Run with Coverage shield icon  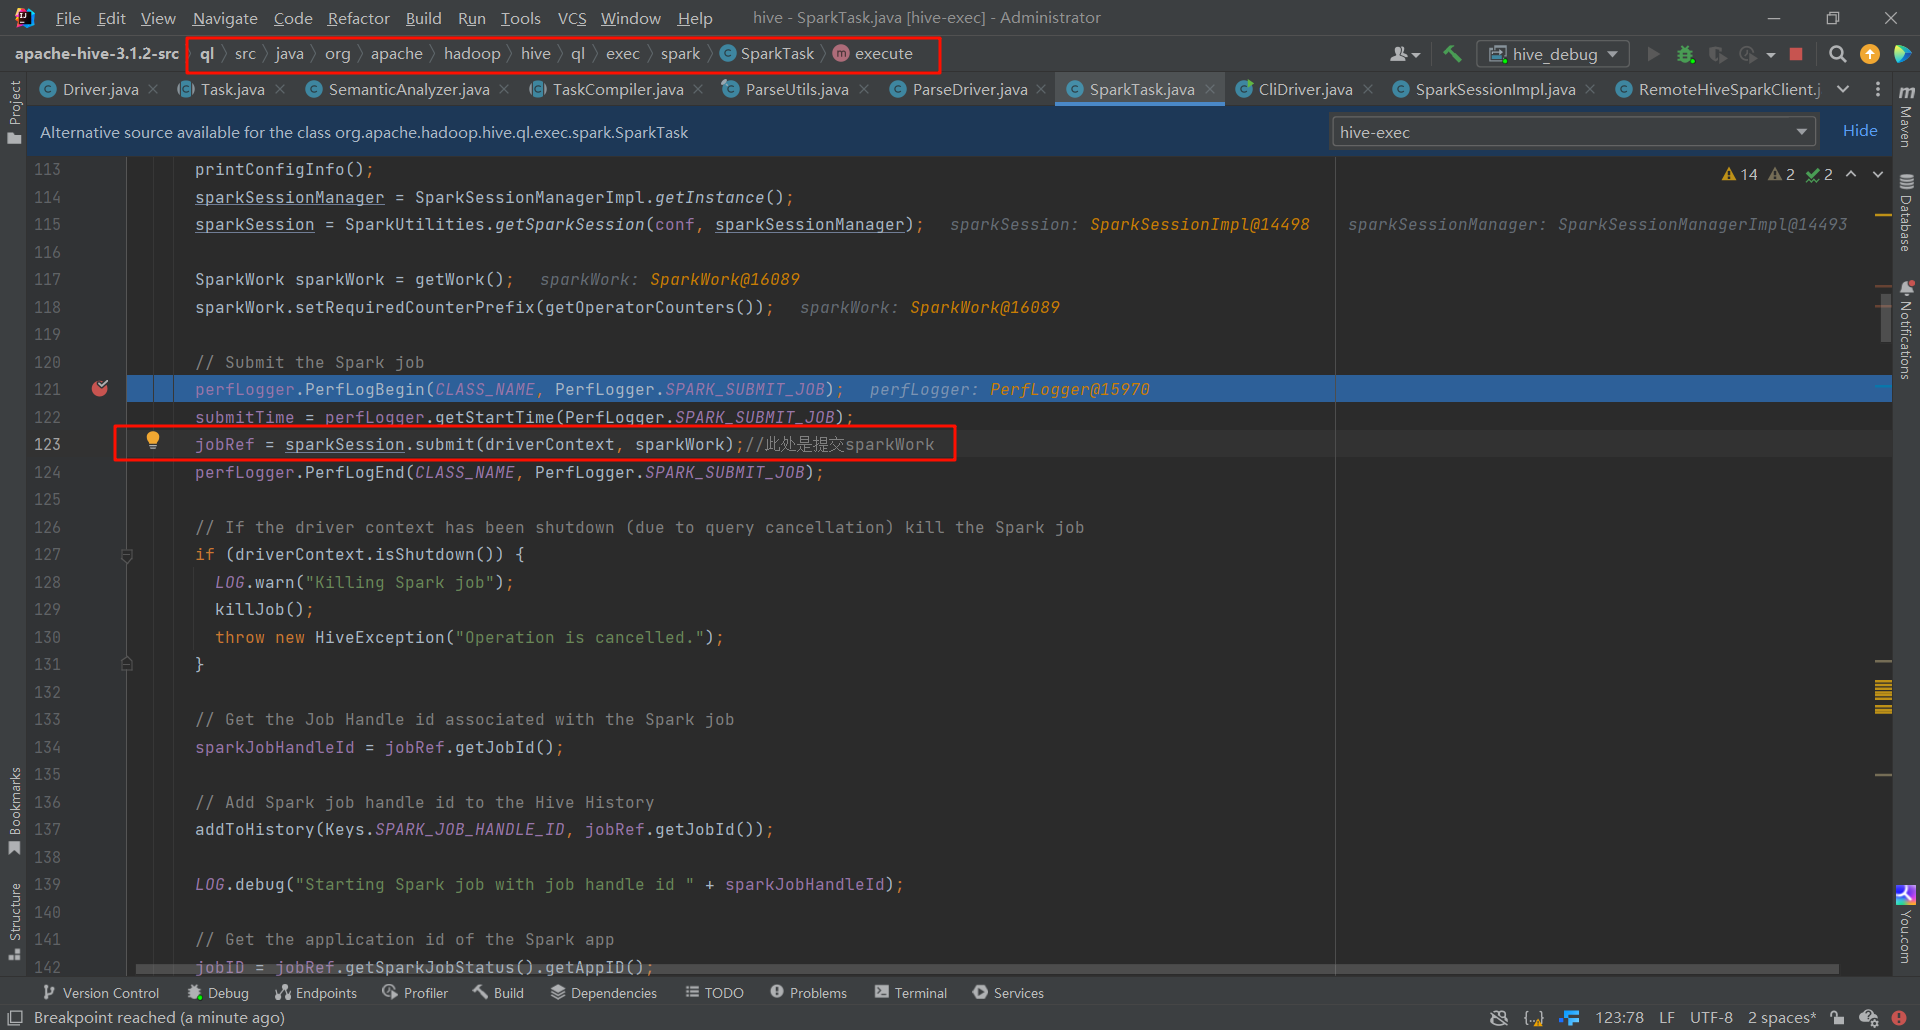tap(1717, 54)
